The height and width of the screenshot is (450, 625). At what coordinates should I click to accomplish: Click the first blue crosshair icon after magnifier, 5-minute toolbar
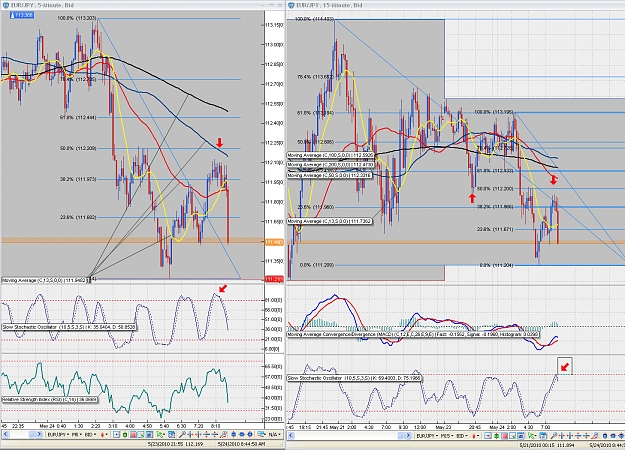[191, 434]
